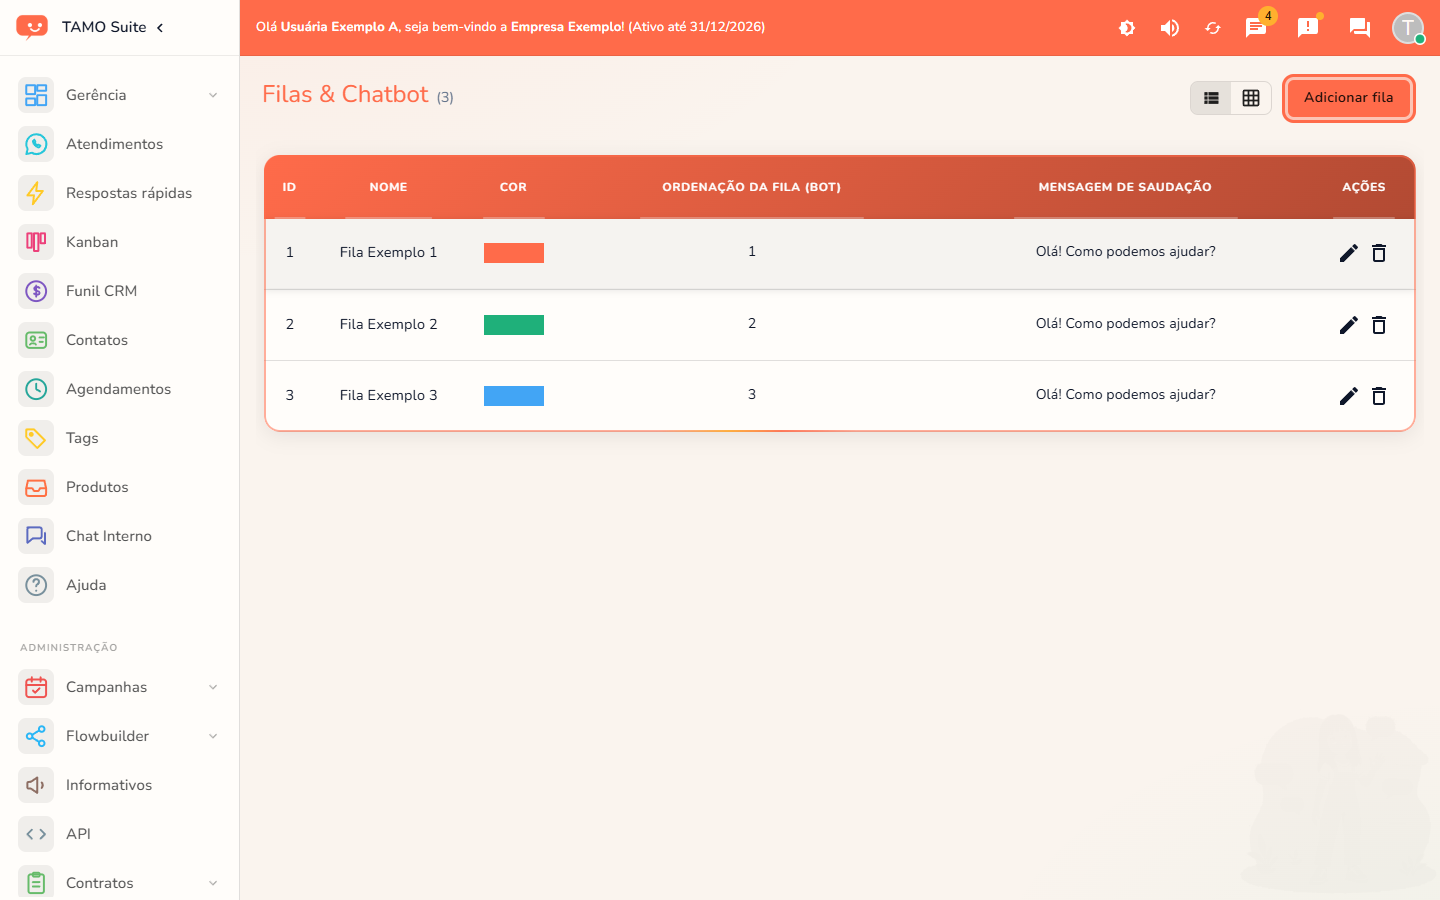Open the Tags icon in sidebar

(x=36, y=438)
